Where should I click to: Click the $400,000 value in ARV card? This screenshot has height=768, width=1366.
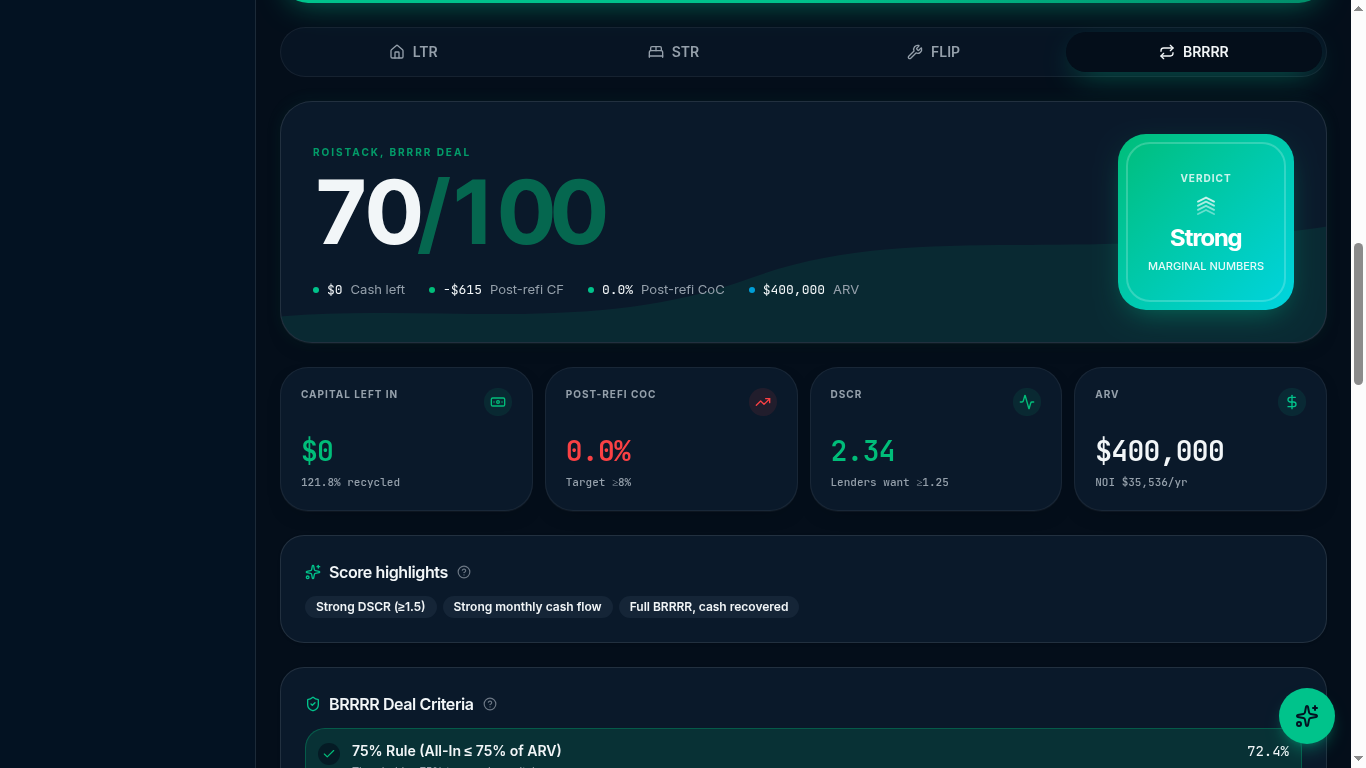1160,451
